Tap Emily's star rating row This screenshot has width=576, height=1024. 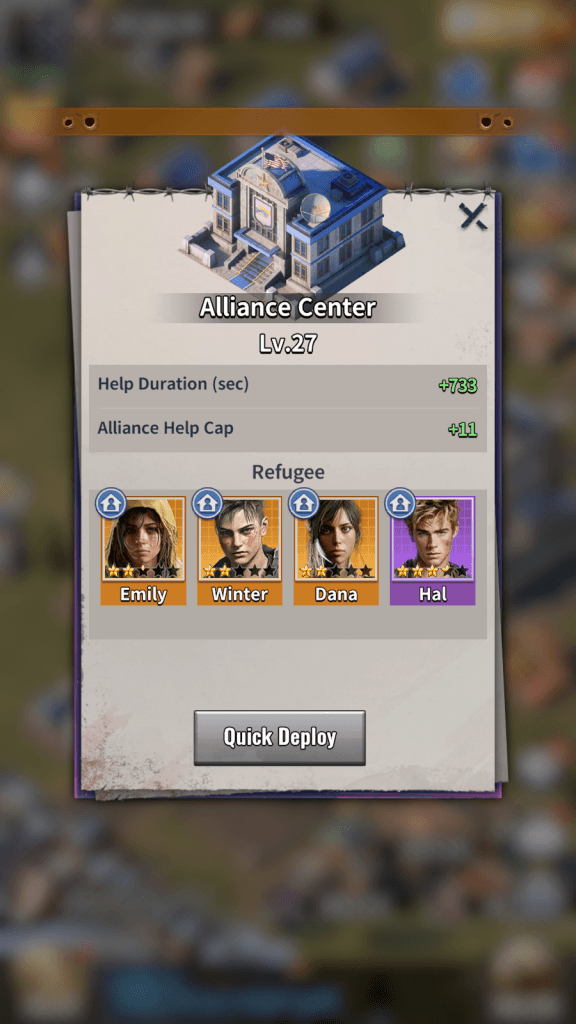pos(143,571)
